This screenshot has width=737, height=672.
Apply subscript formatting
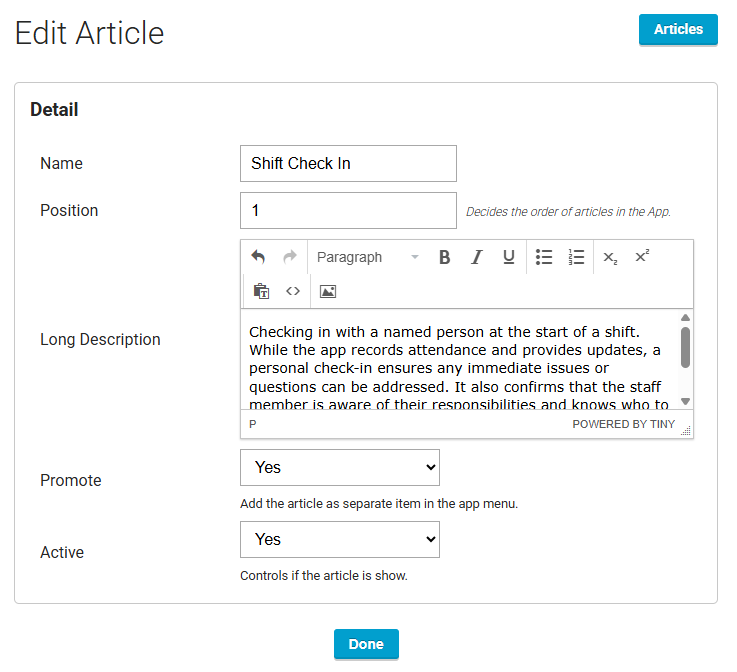pyautogui.click(x=610, y=257)
